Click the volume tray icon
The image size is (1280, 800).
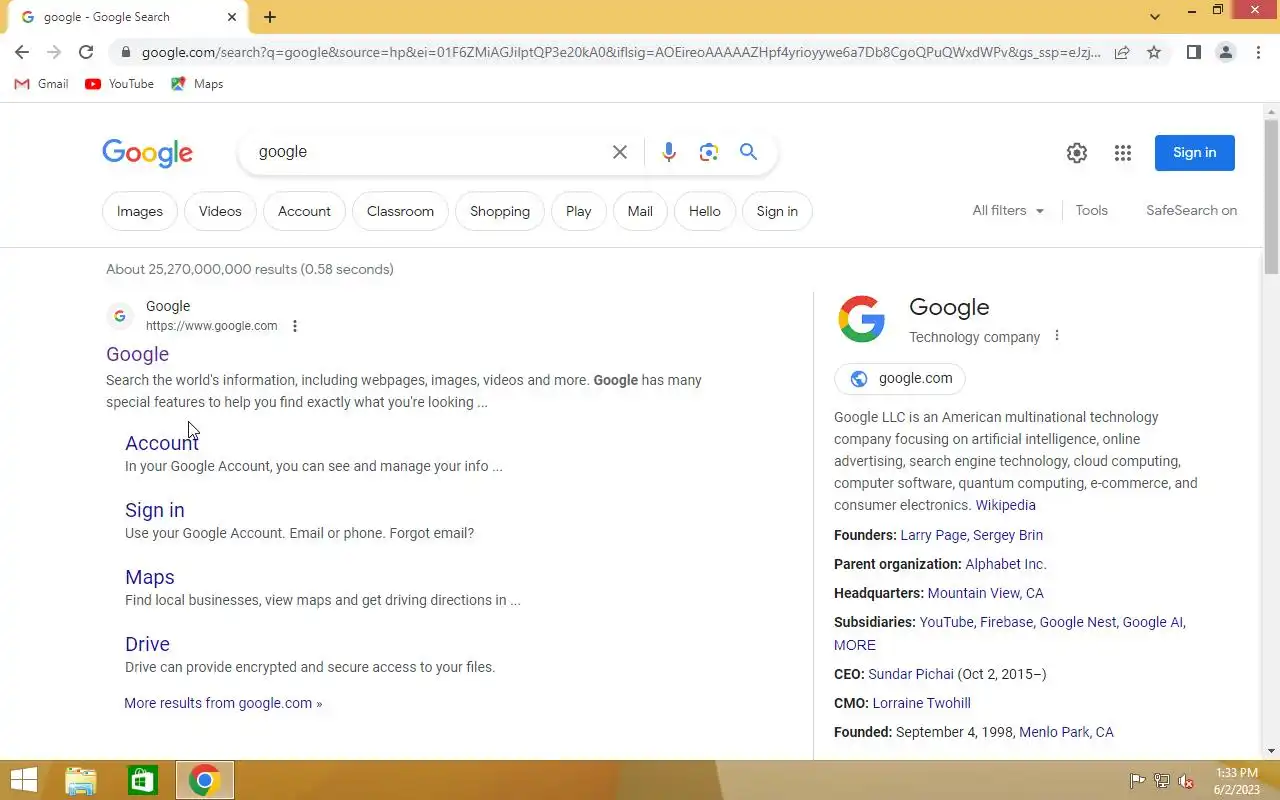(x=1186, y=781)
